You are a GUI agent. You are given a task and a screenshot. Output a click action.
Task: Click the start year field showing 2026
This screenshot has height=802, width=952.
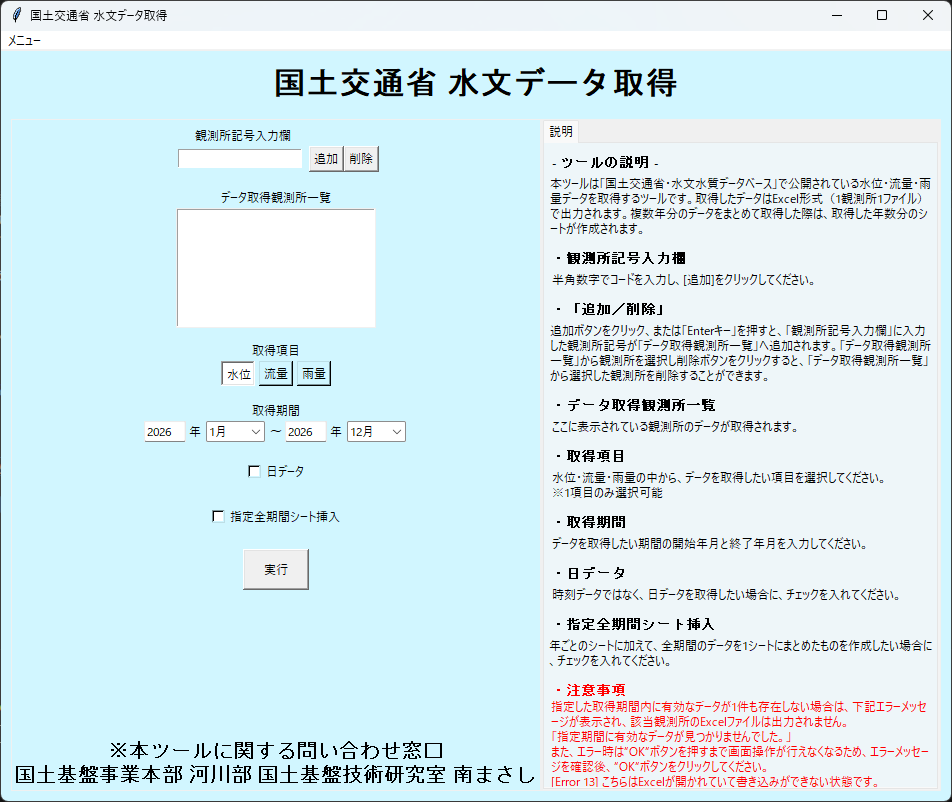coord(164,431)
